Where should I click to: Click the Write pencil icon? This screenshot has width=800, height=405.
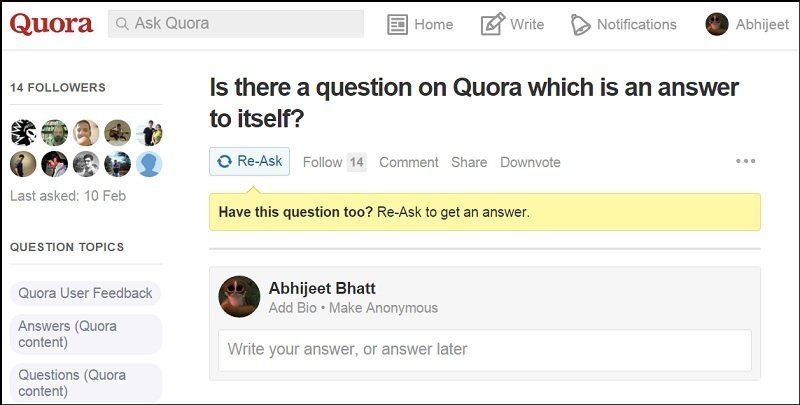492,24
